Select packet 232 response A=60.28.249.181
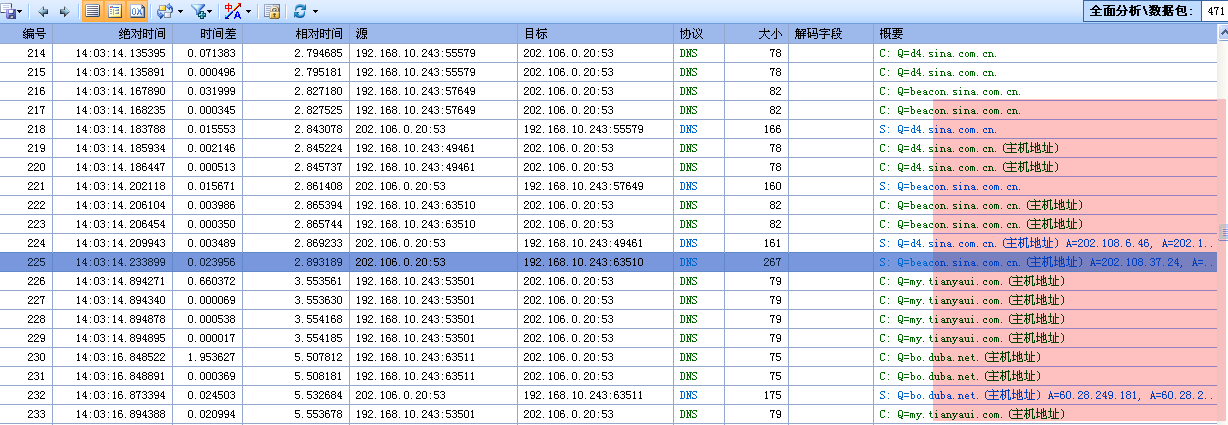Screen dimensions: 1228x425 (608, 395)
